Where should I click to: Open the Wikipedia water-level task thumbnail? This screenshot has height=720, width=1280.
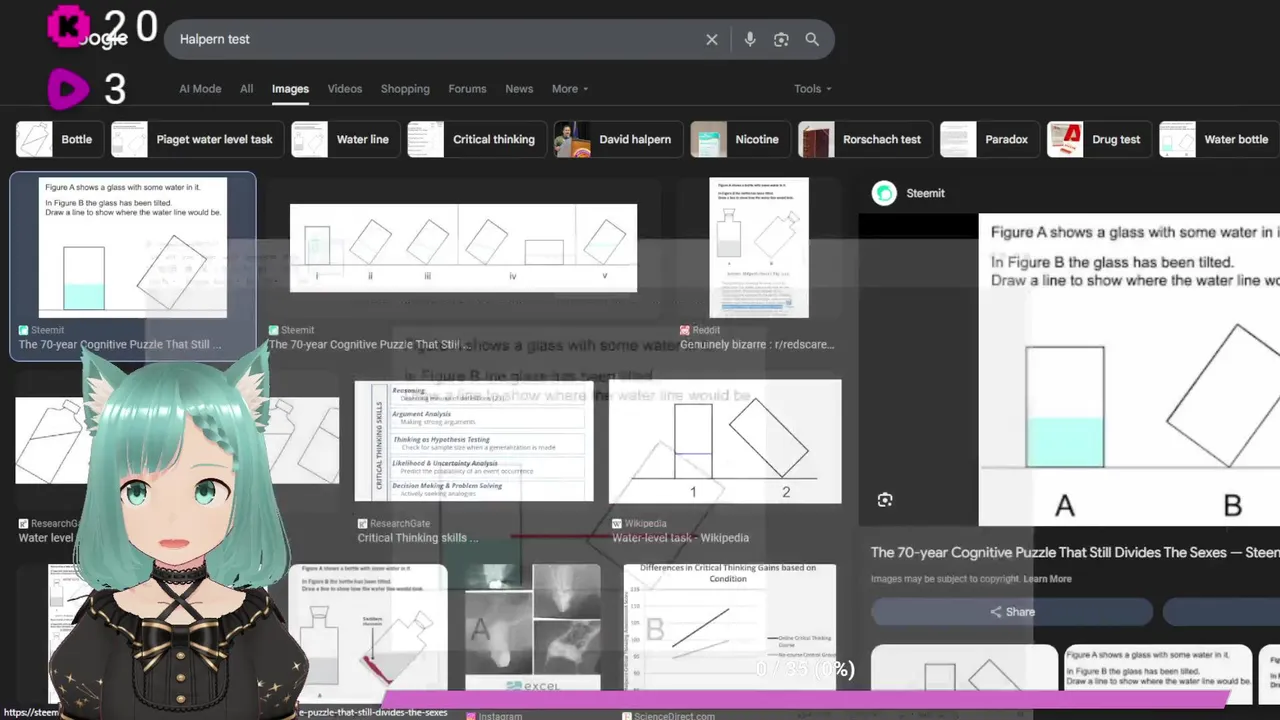(x=725, y=441)
